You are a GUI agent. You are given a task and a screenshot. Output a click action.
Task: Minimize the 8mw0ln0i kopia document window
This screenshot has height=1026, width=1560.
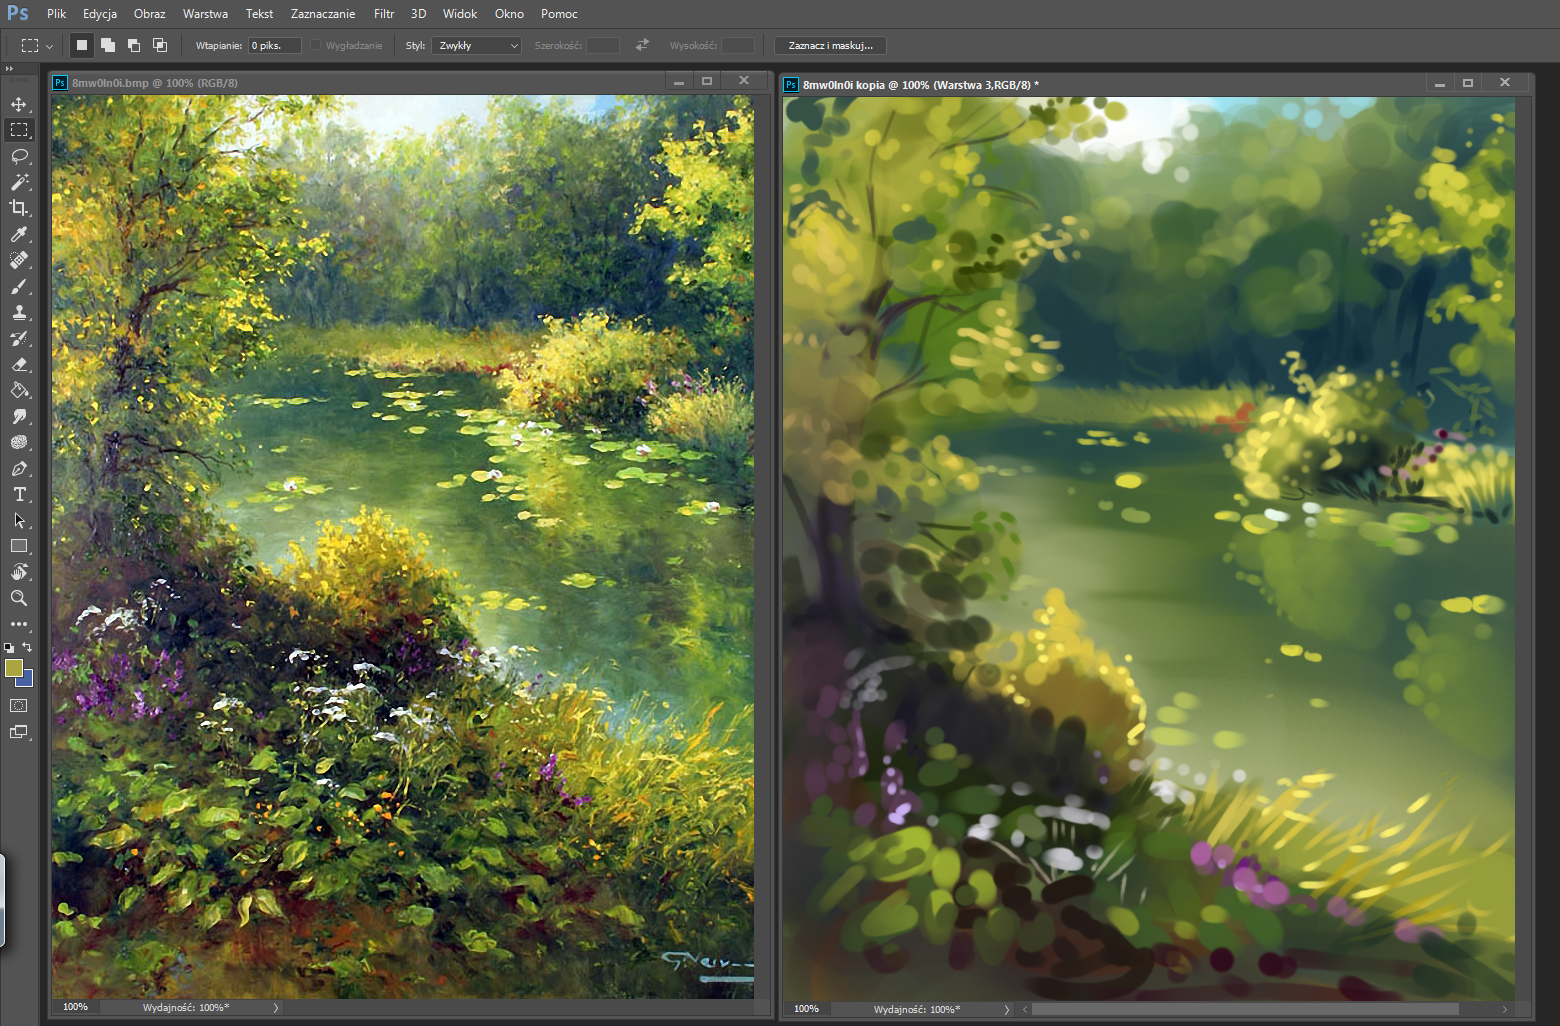coord(1440,84)
